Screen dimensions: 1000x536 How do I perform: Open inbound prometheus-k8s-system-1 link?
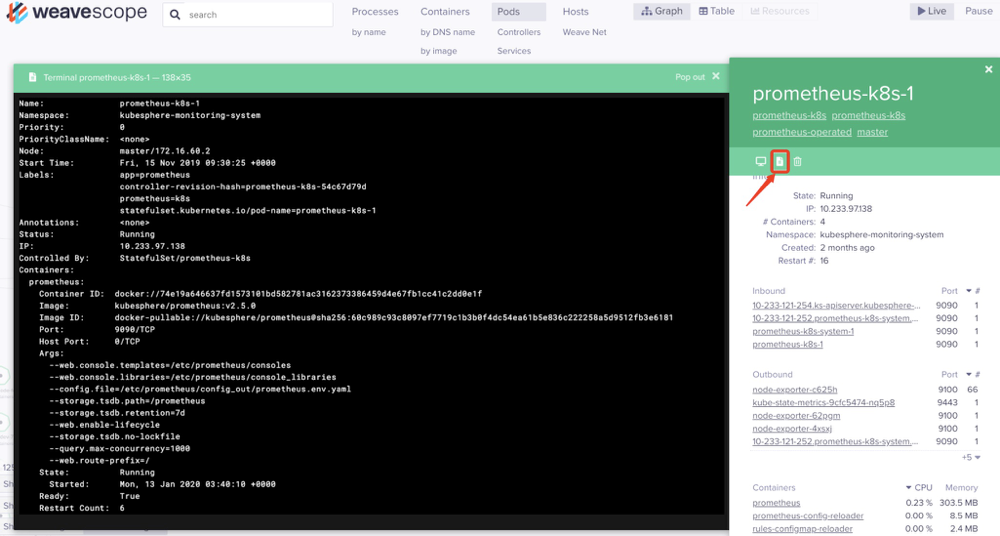point(803,331)
